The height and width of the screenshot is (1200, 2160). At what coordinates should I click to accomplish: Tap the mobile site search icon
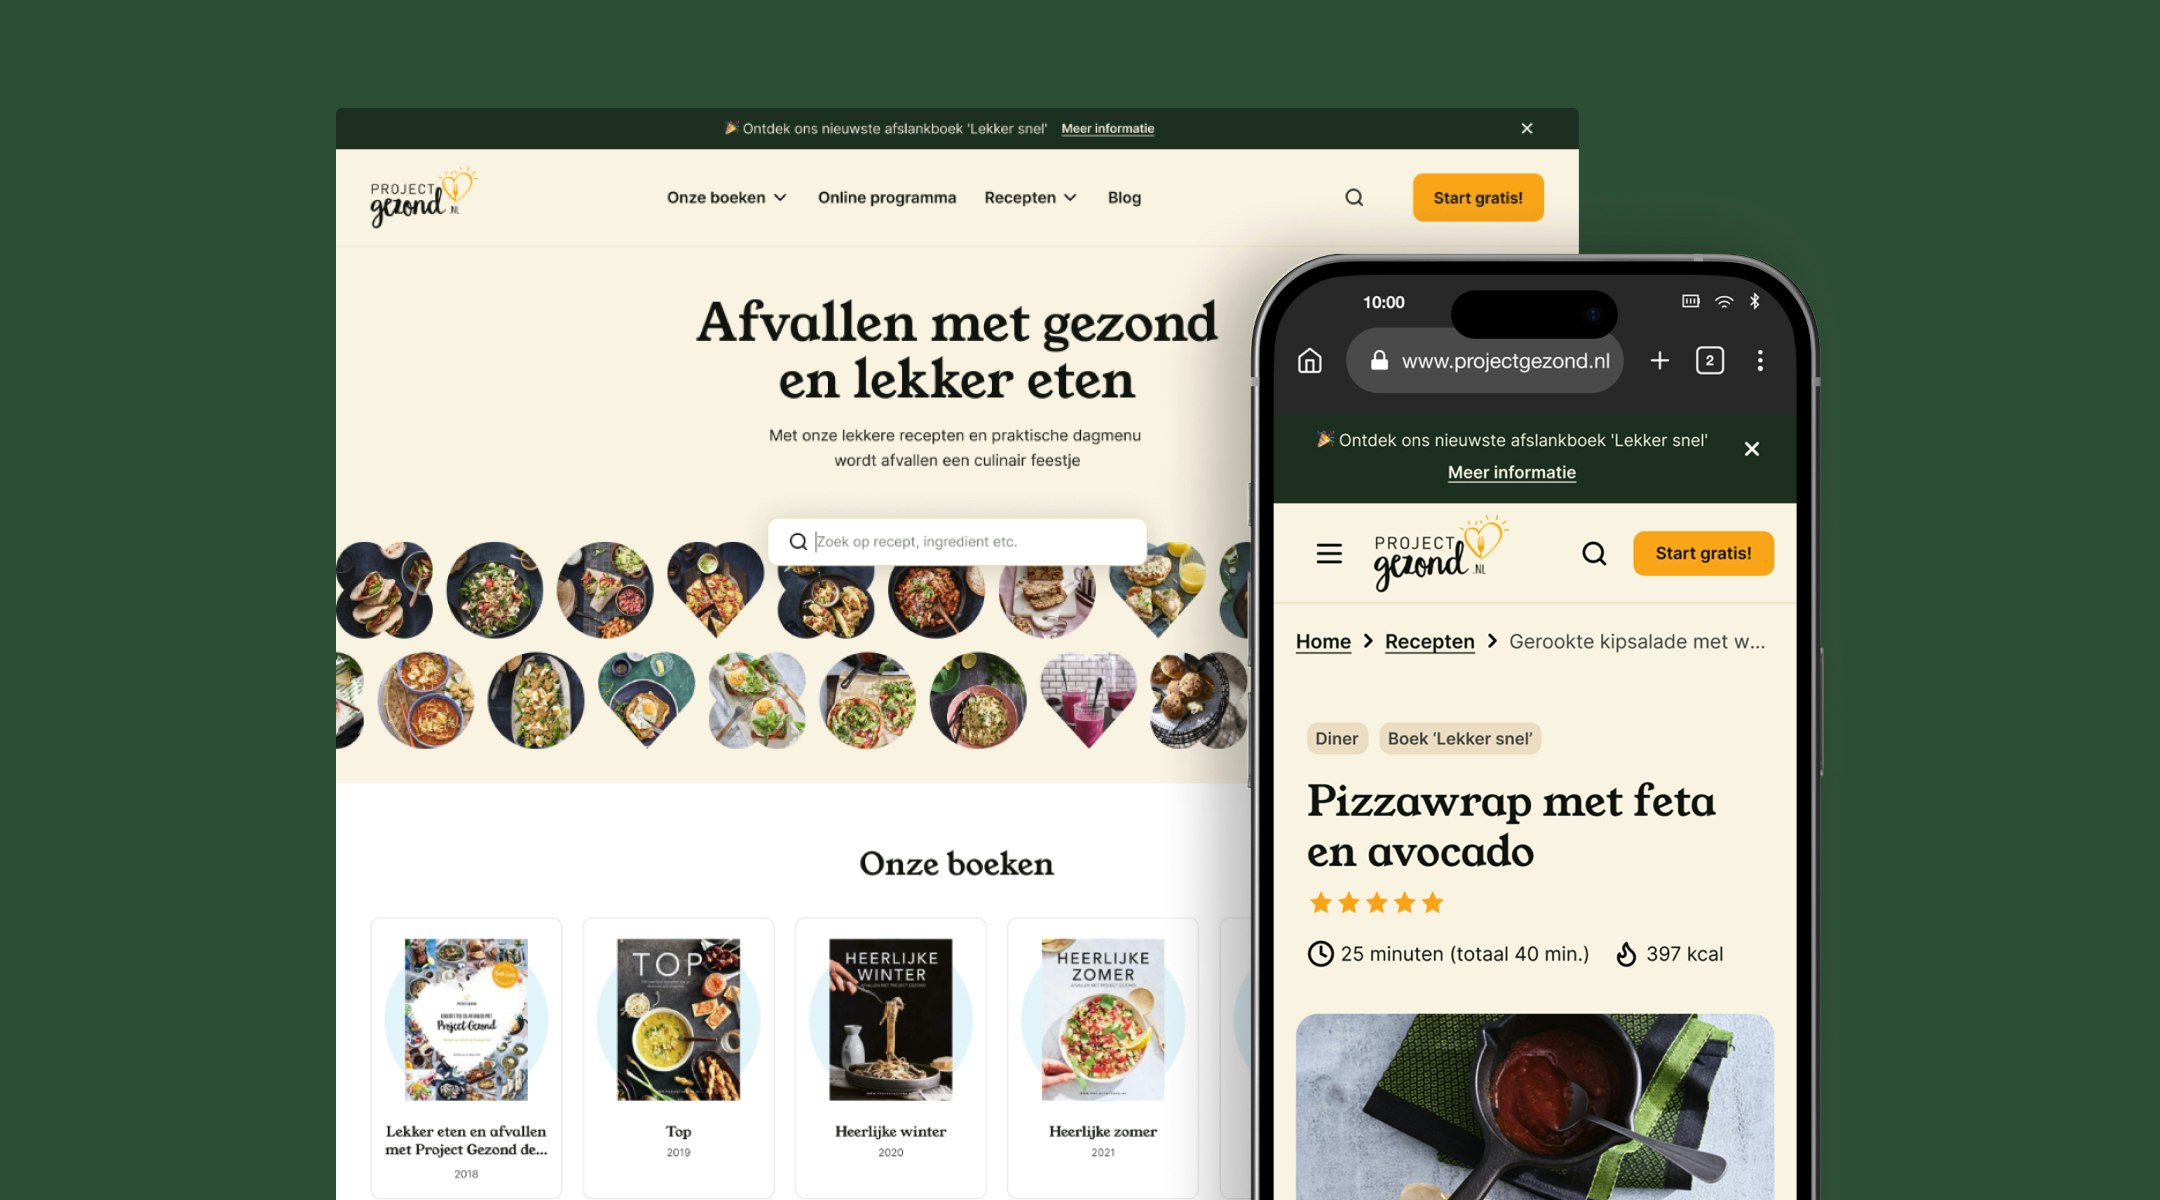coord(1594,554)
